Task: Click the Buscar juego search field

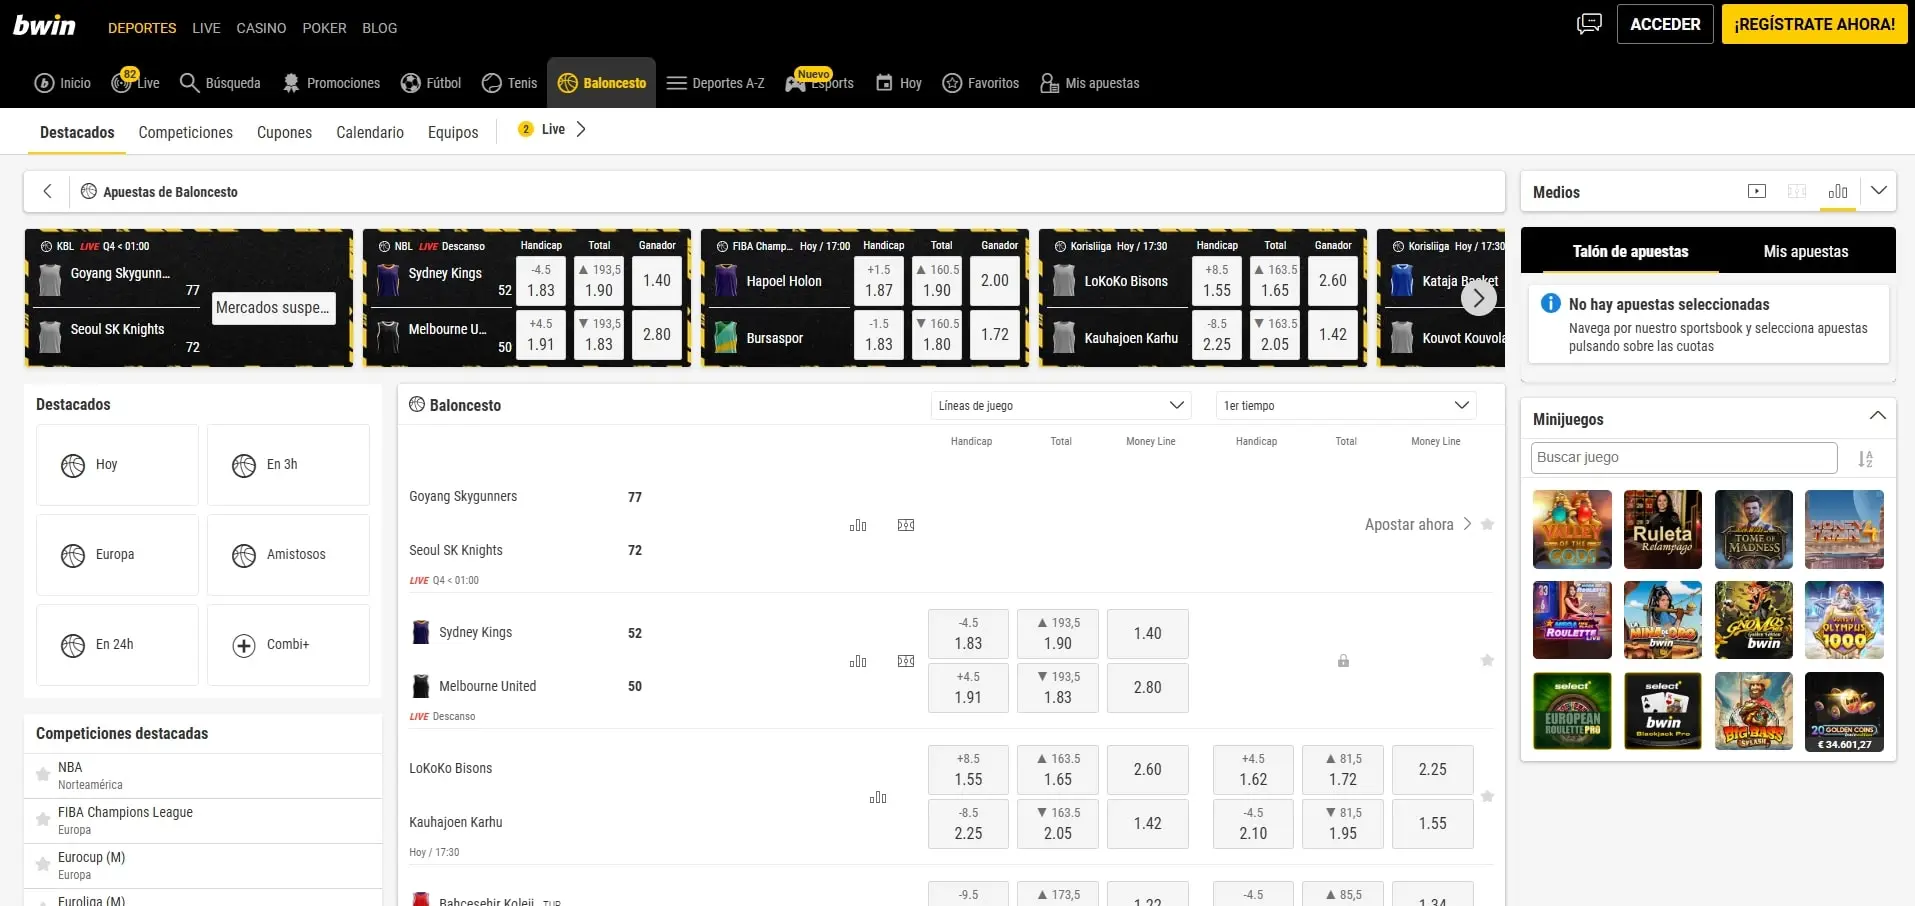Action: [1683, 457]
